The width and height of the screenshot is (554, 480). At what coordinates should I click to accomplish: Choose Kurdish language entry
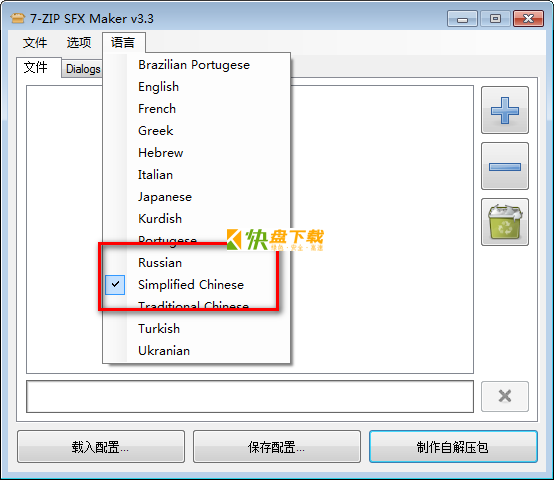tap(196, 219)
